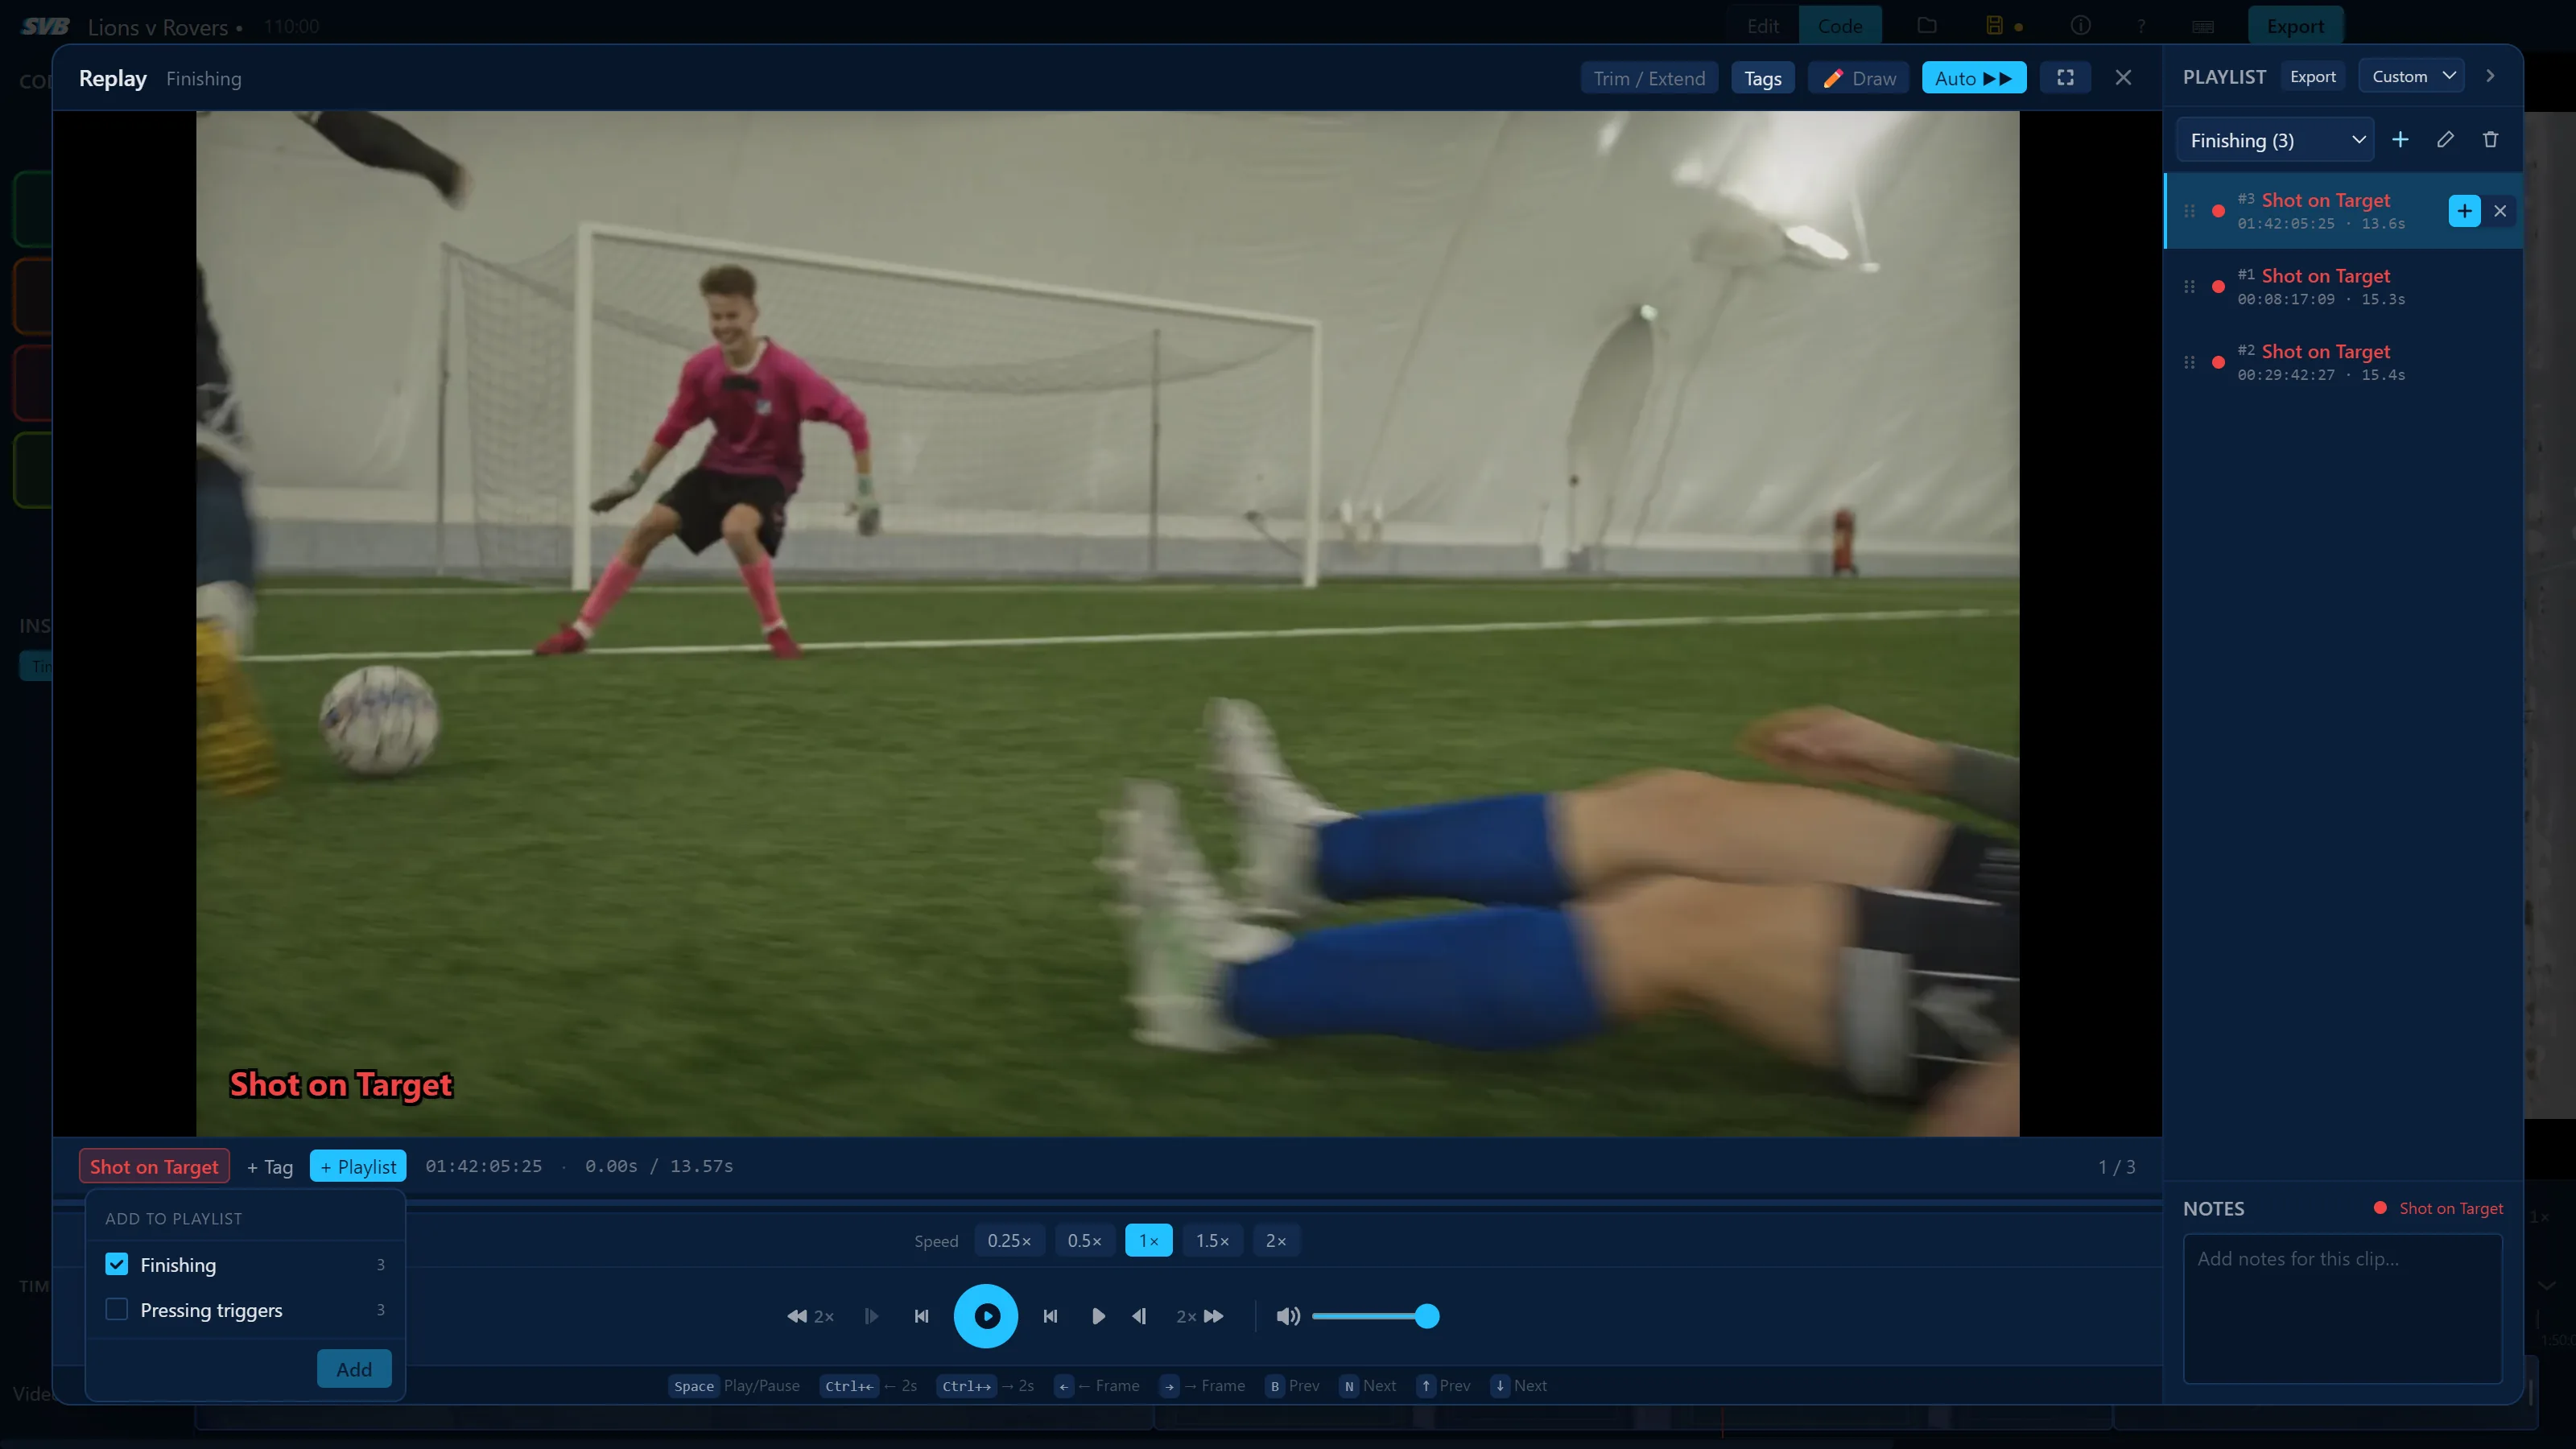Screen dimensions: 2576x1449
Task: Open info icon in main window toolbar
Action: coord(2081,26)
